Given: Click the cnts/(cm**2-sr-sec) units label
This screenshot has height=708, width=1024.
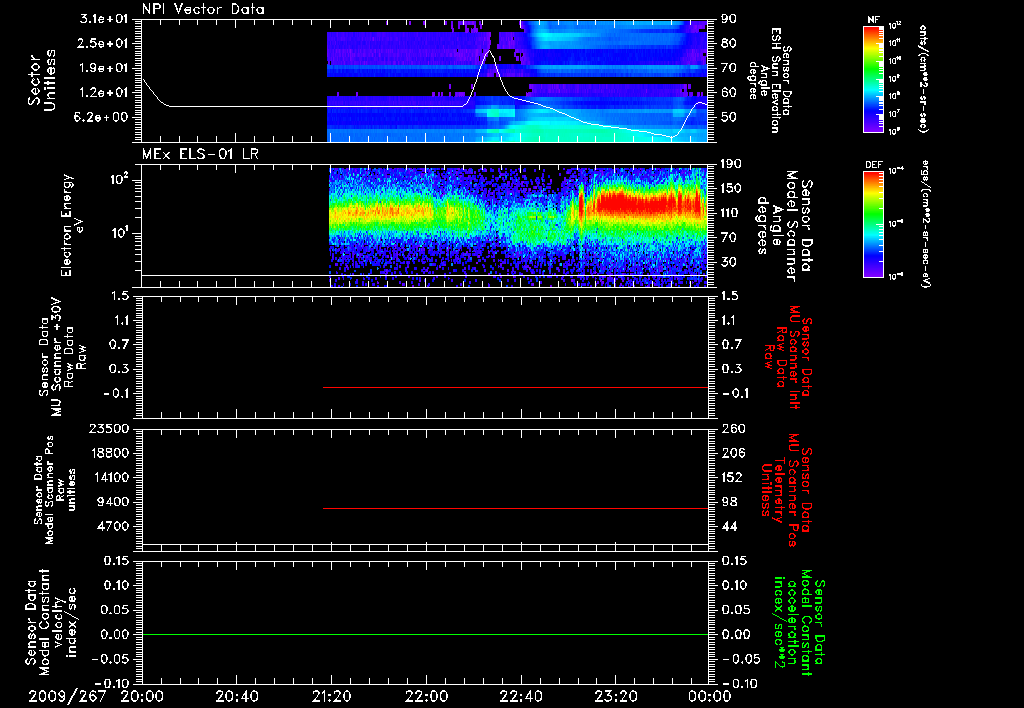Looking at the screenshot, I should coord(923,79).
